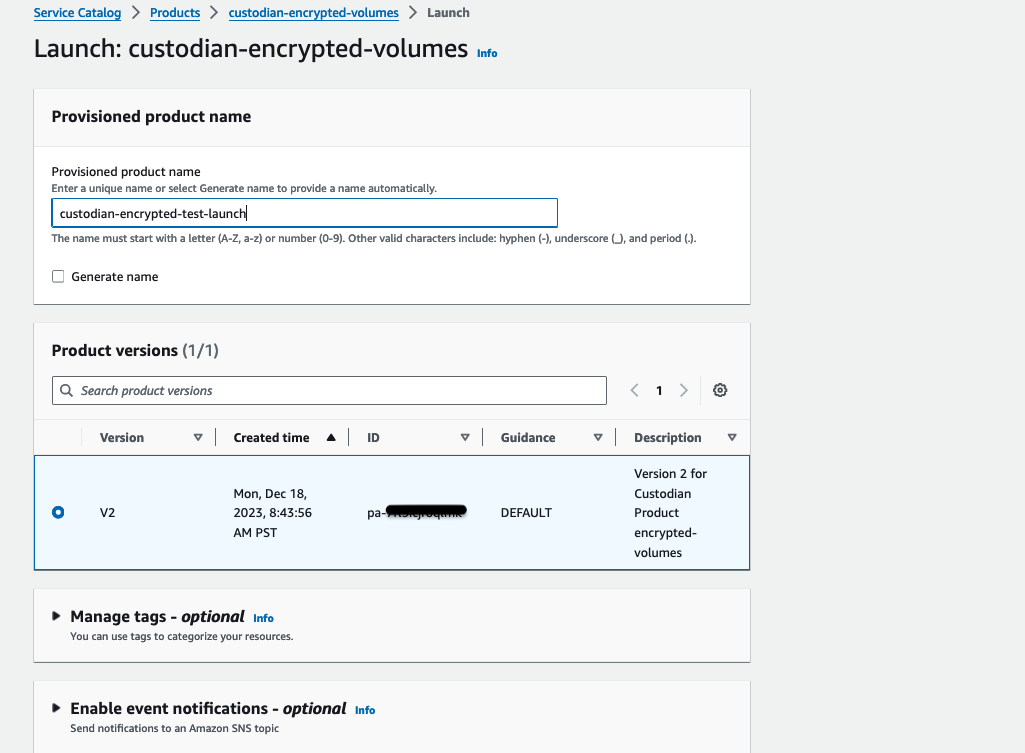This screenshot has height=753, width=1025.
Task: Click the previous page chevron
Action: tap(635, 390)
